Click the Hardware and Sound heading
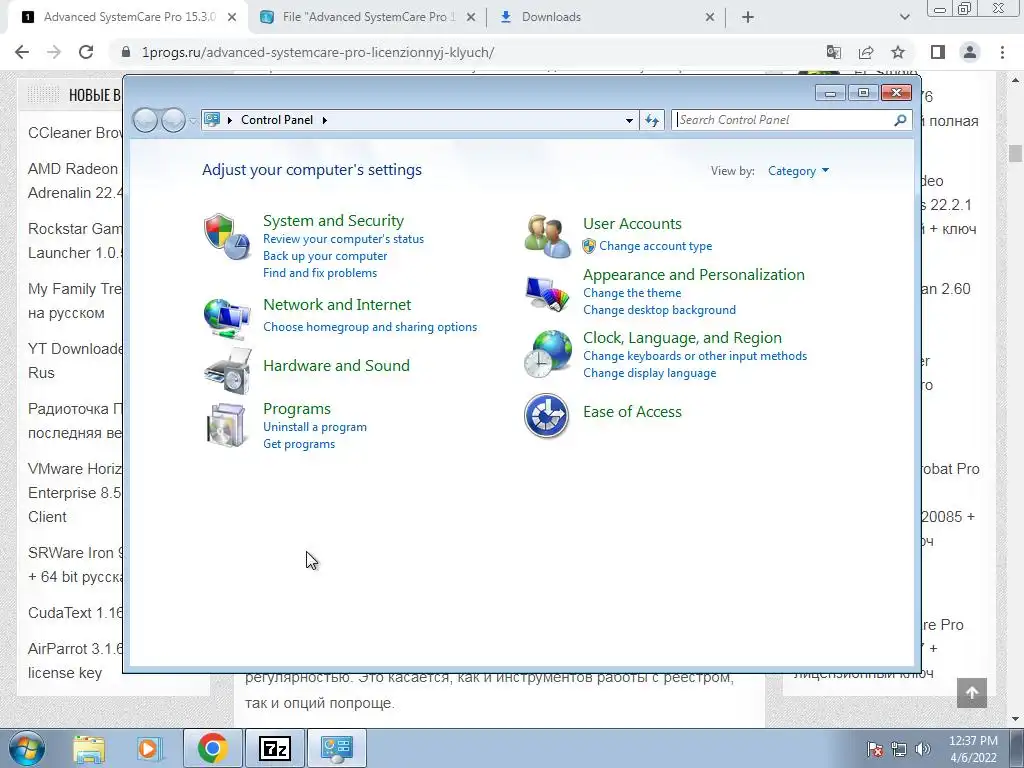Image resolution: width=1024 pixels, height=768 pixels. coord(336,366)
